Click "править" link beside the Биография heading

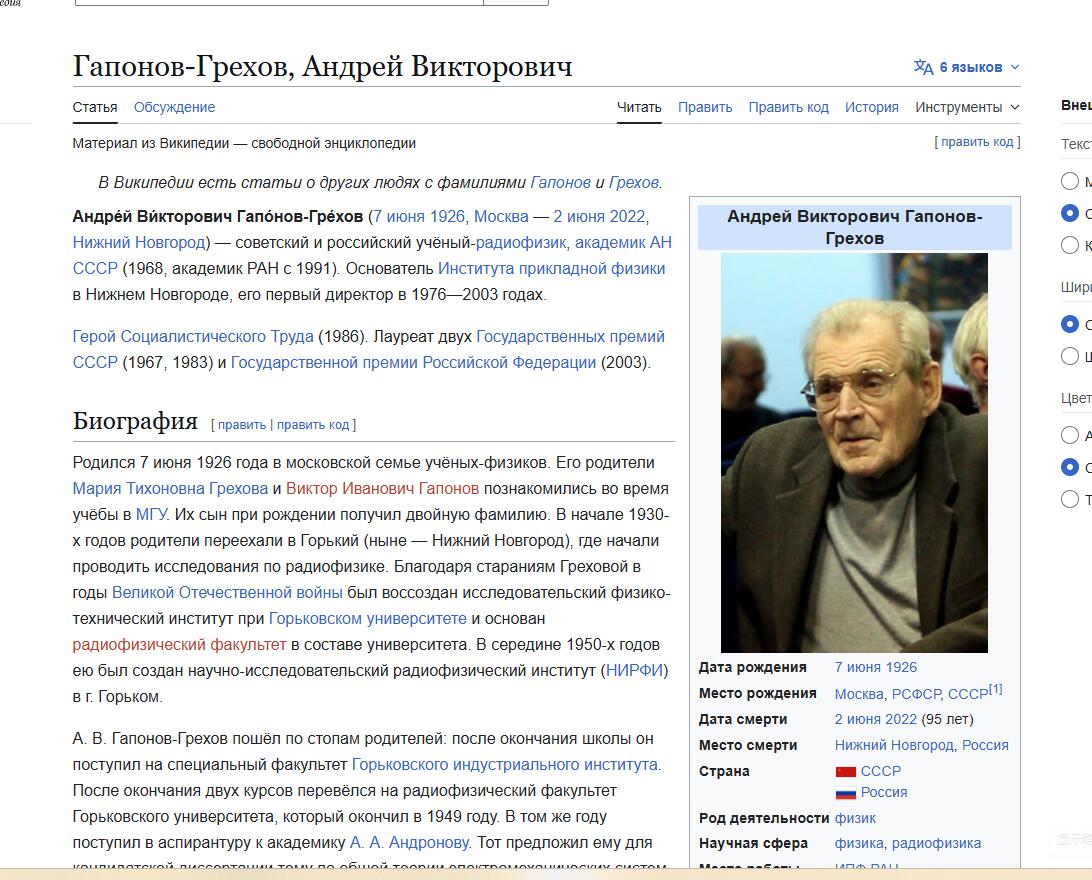[242, 425]
